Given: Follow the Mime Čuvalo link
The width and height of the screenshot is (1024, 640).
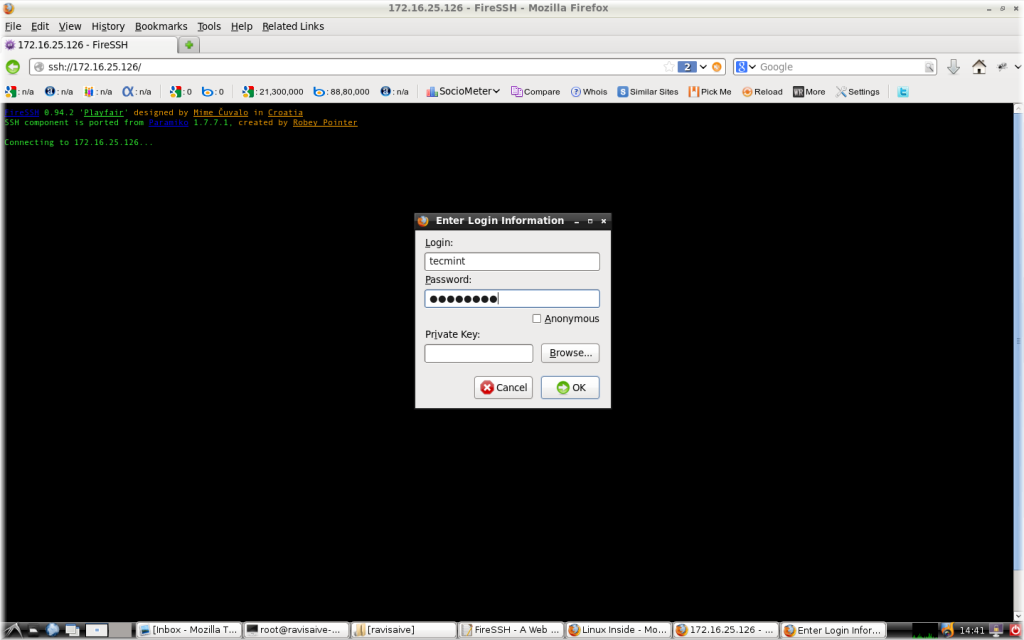Looking at the screenshot, I should point(221,112).
